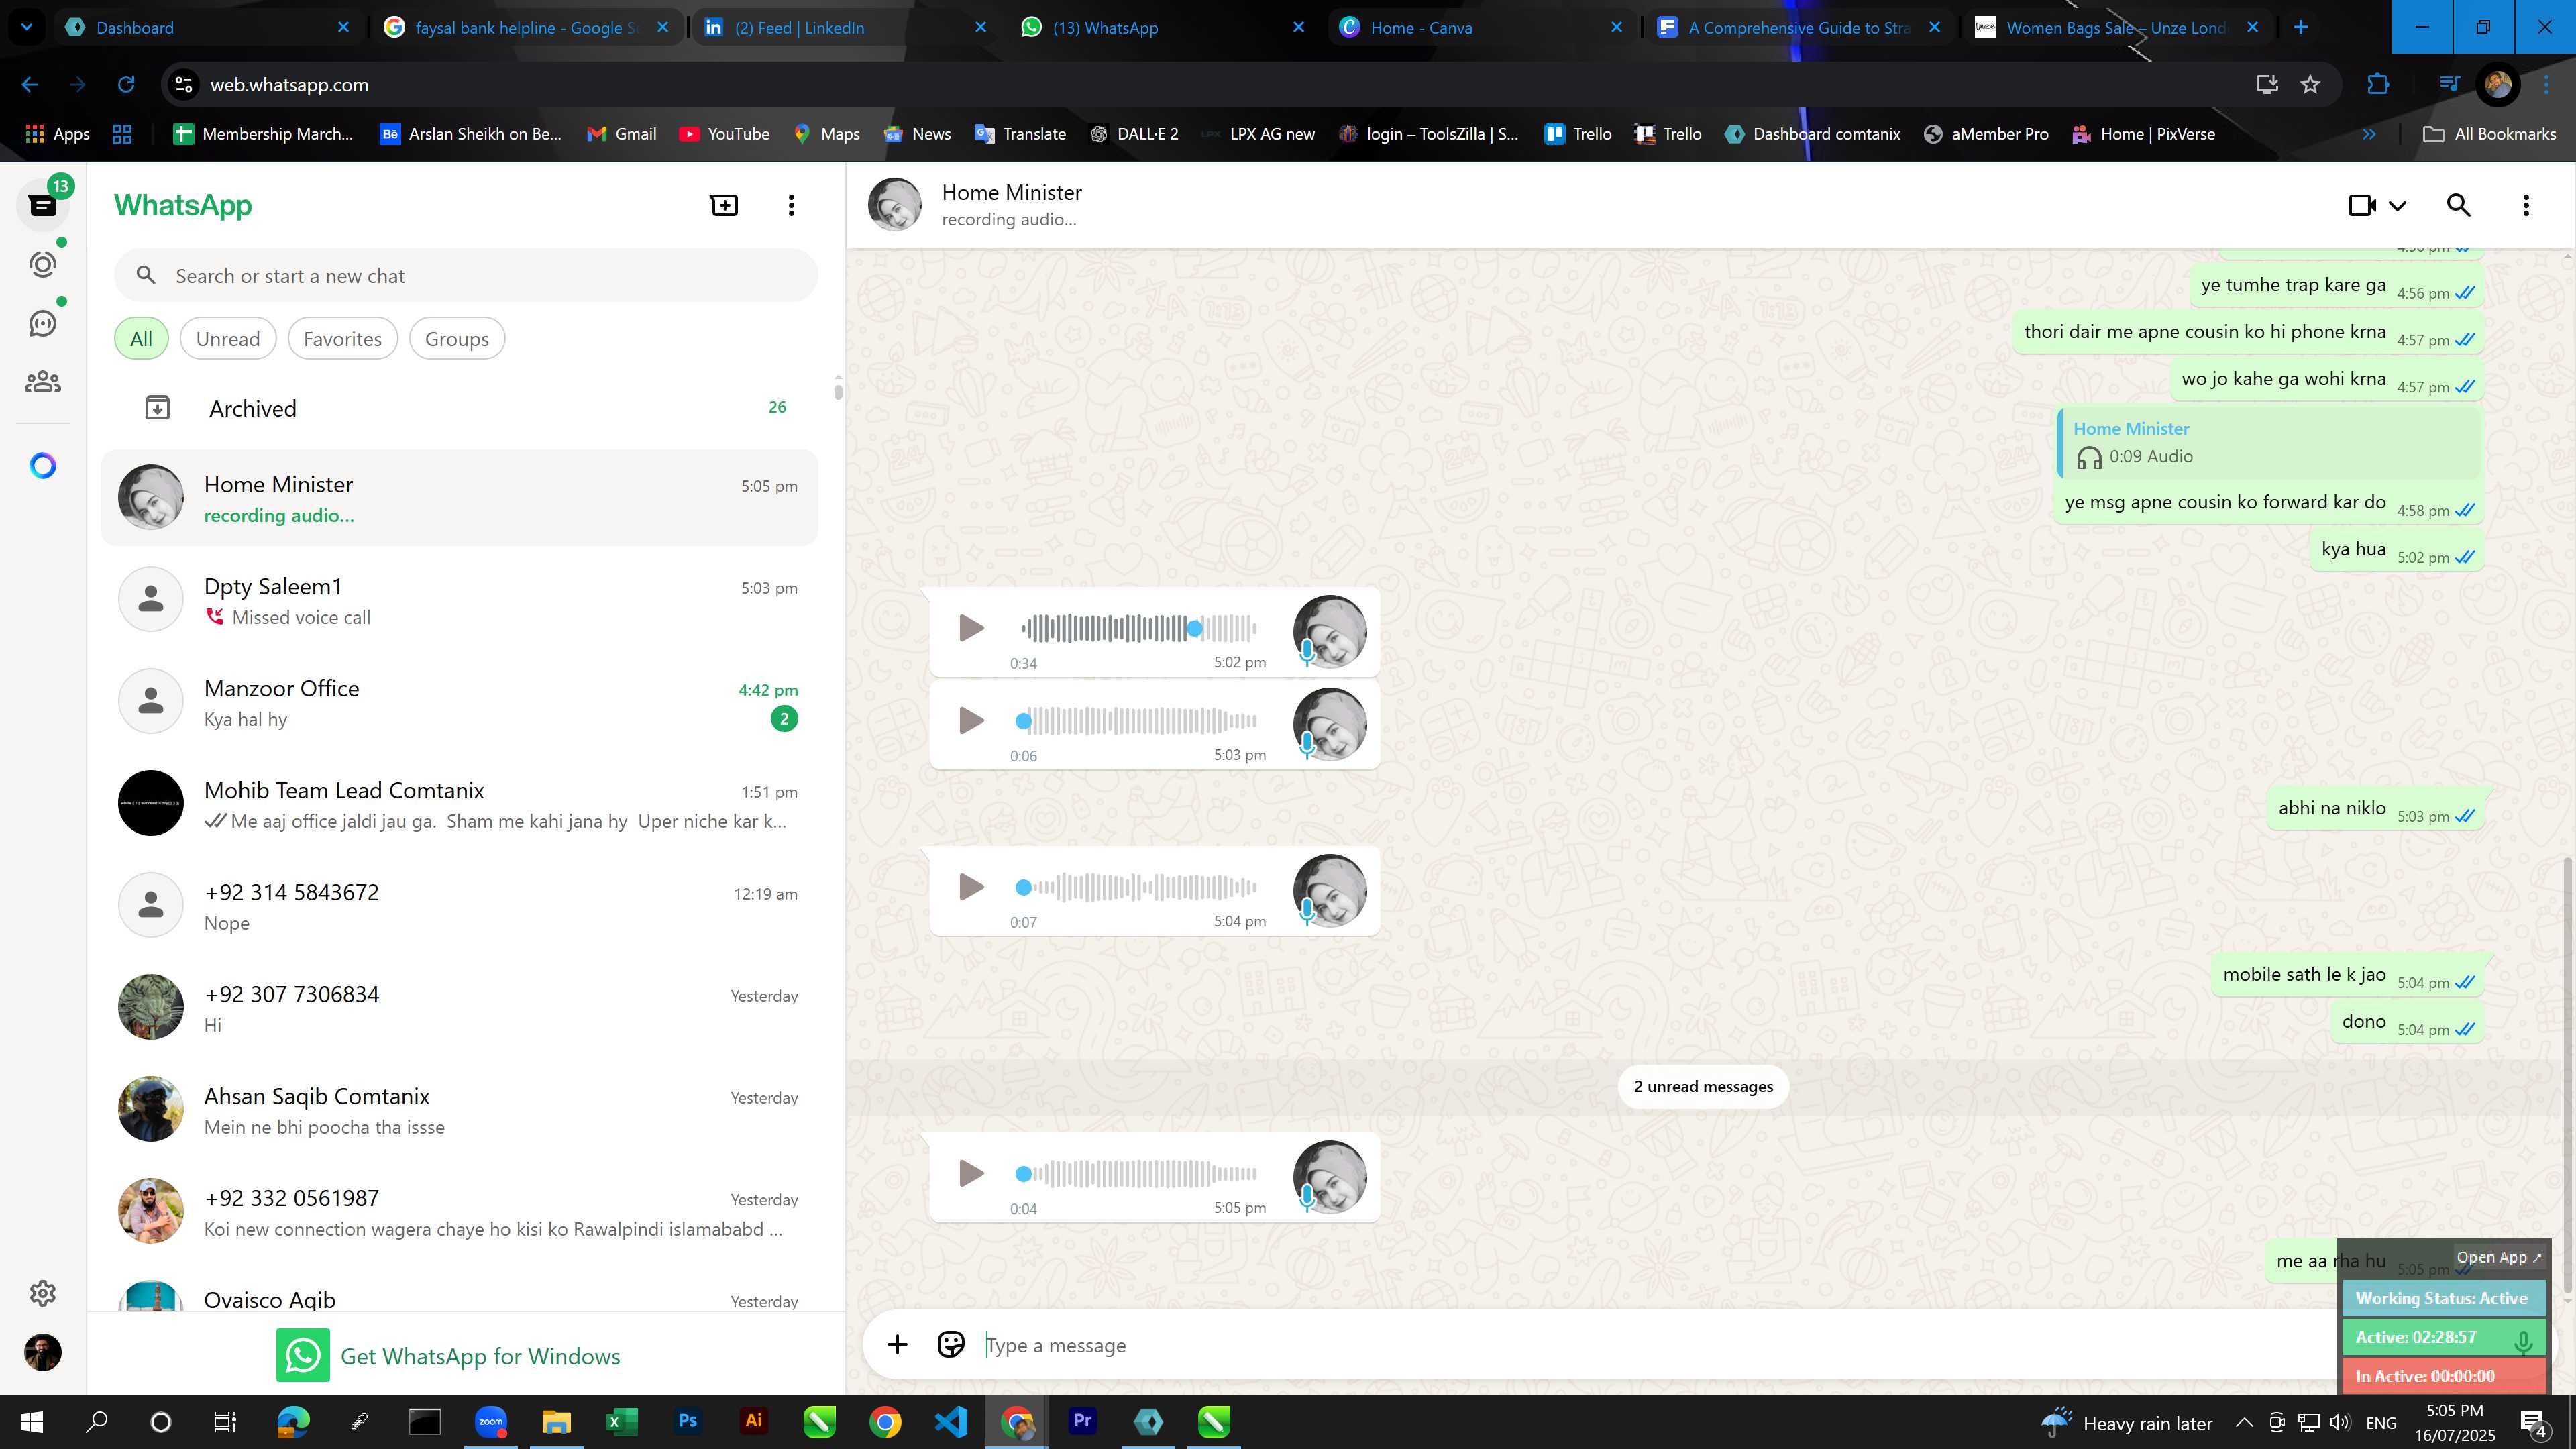2576x1449 pixels.
Task: Open the Status updates icon
Action: click(42, 264)
